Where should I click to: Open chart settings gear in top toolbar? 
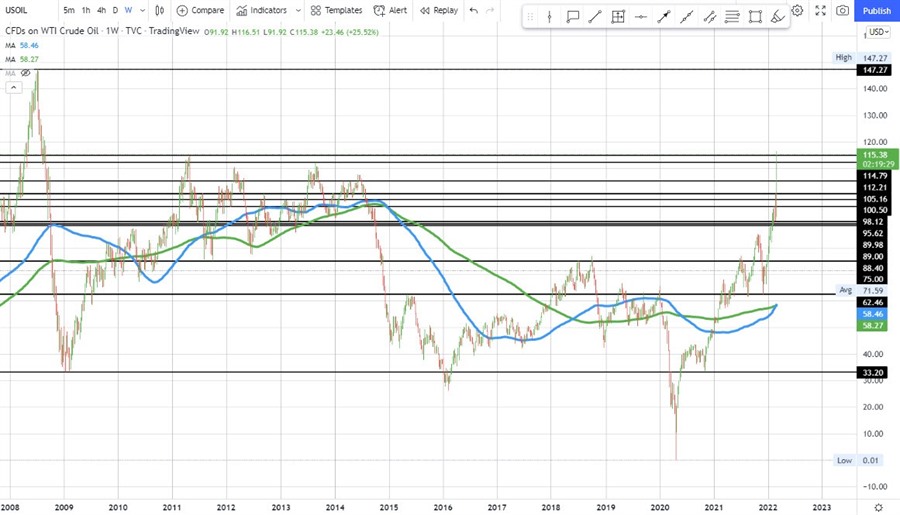click(797, 10)
